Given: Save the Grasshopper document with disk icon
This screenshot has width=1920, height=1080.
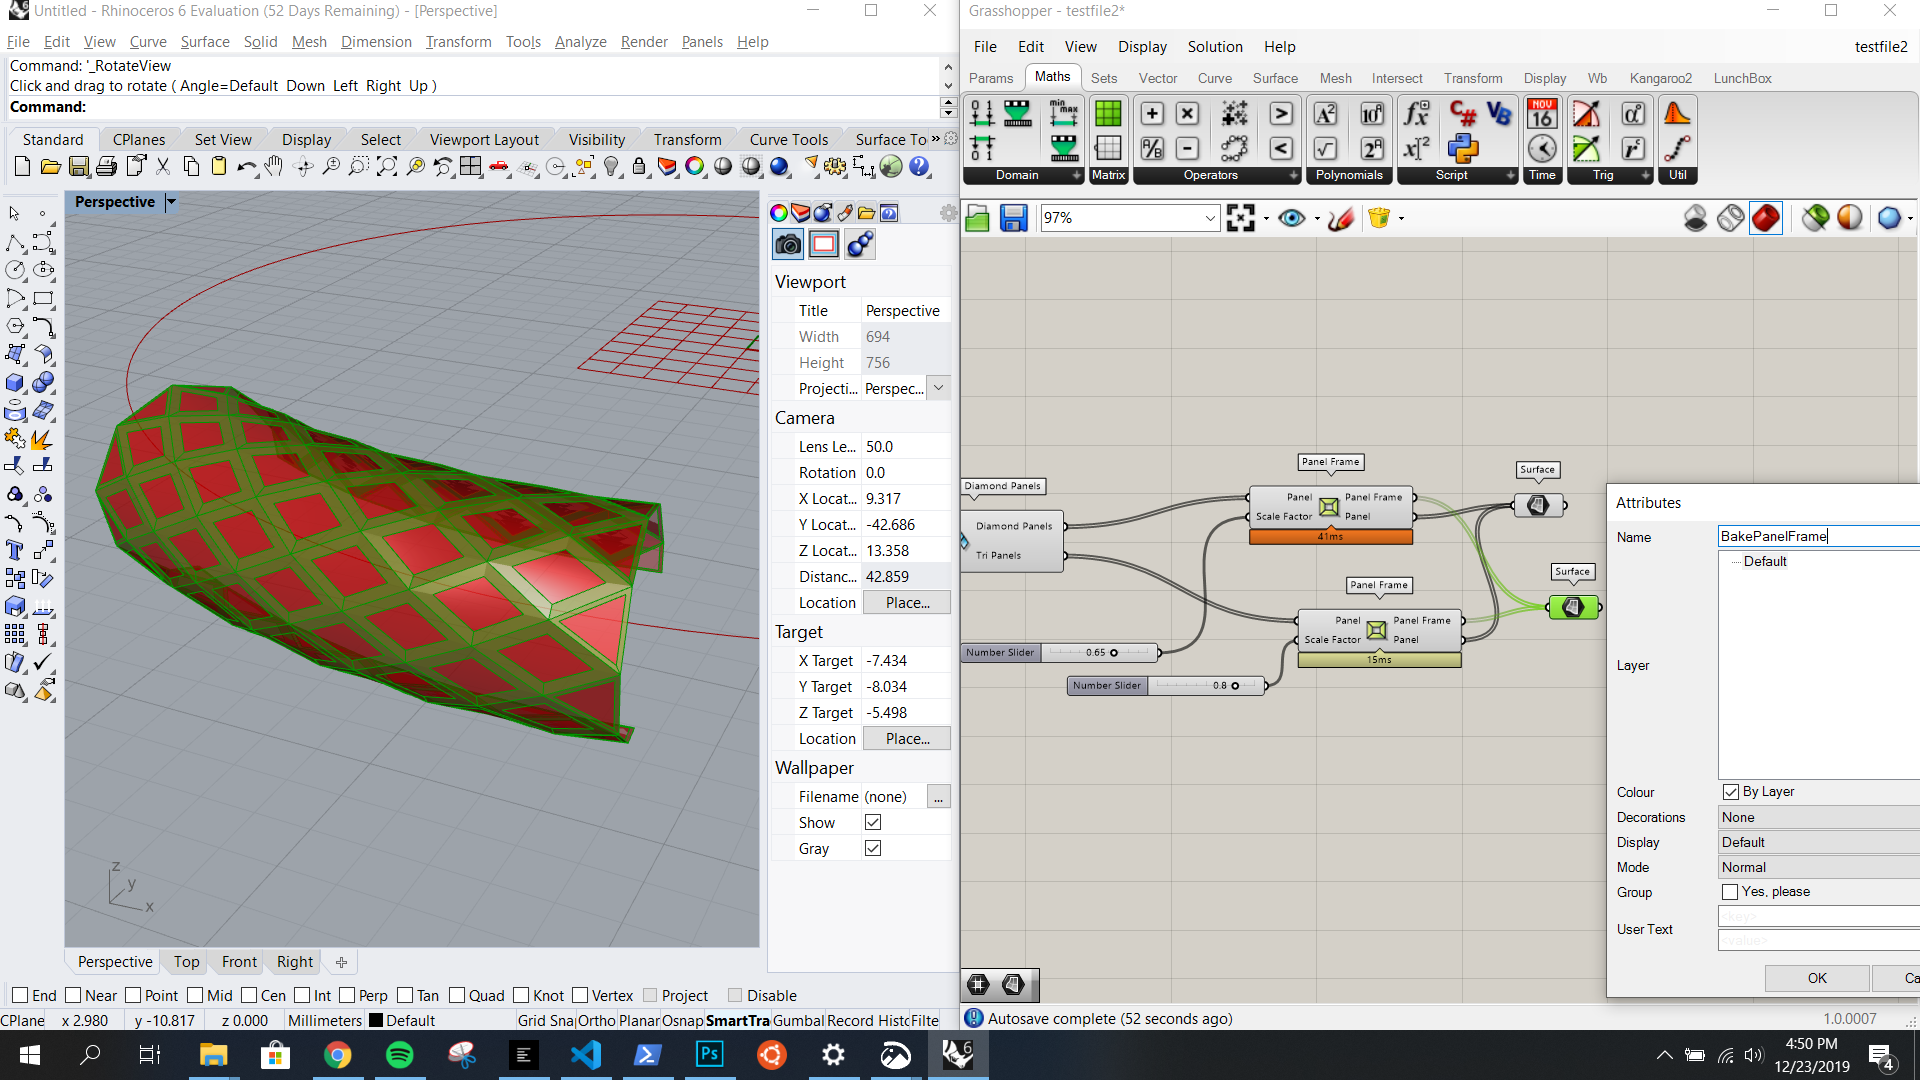Looking at the screenshot, I should coord(1013,218).
